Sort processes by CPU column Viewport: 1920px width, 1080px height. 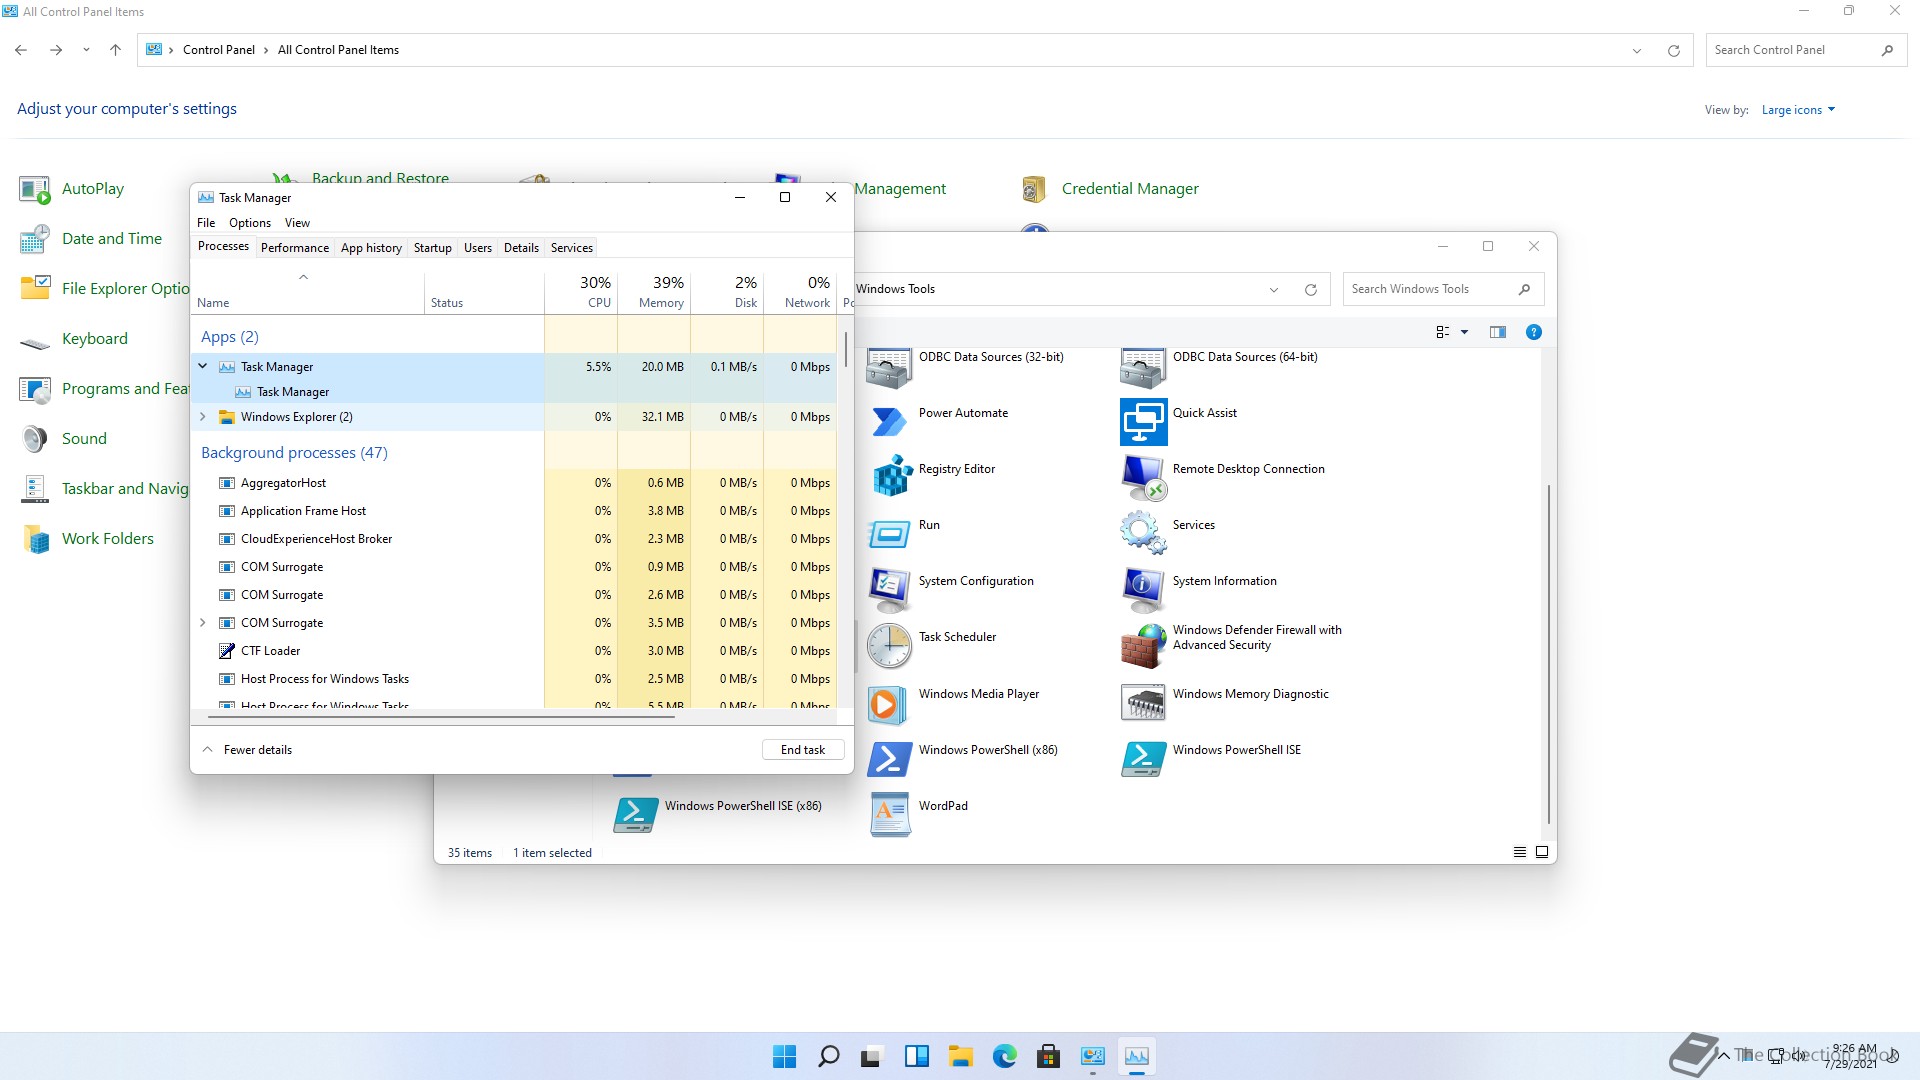(x=581, y=292)
